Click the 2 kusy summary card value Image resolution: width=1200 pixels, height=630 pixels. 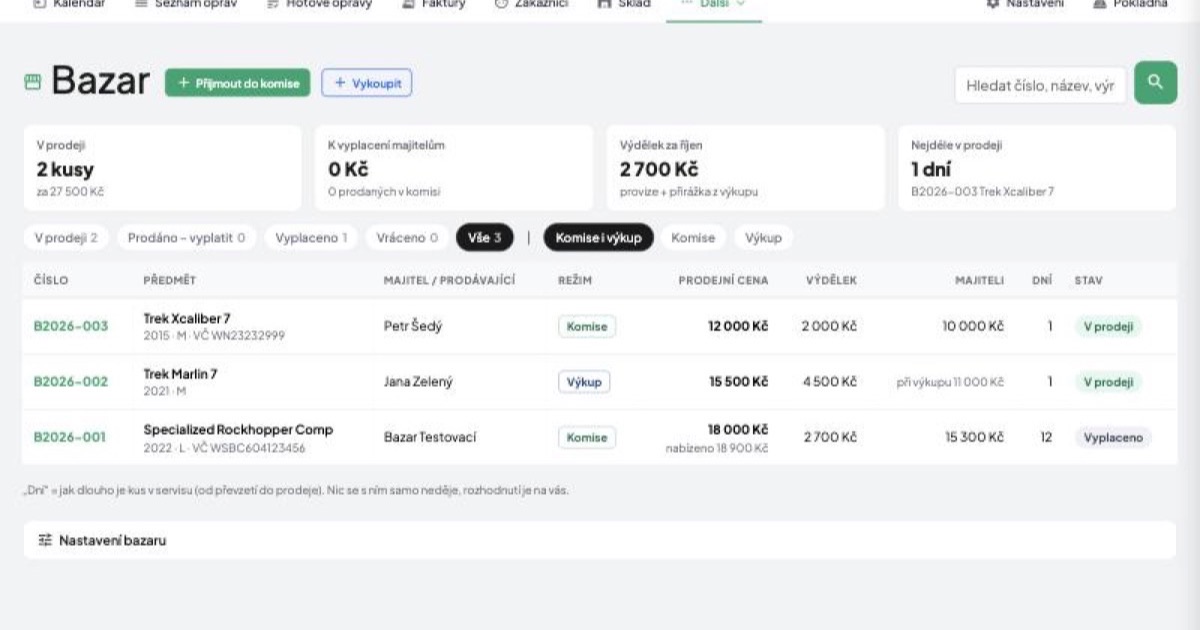(65, 169)
